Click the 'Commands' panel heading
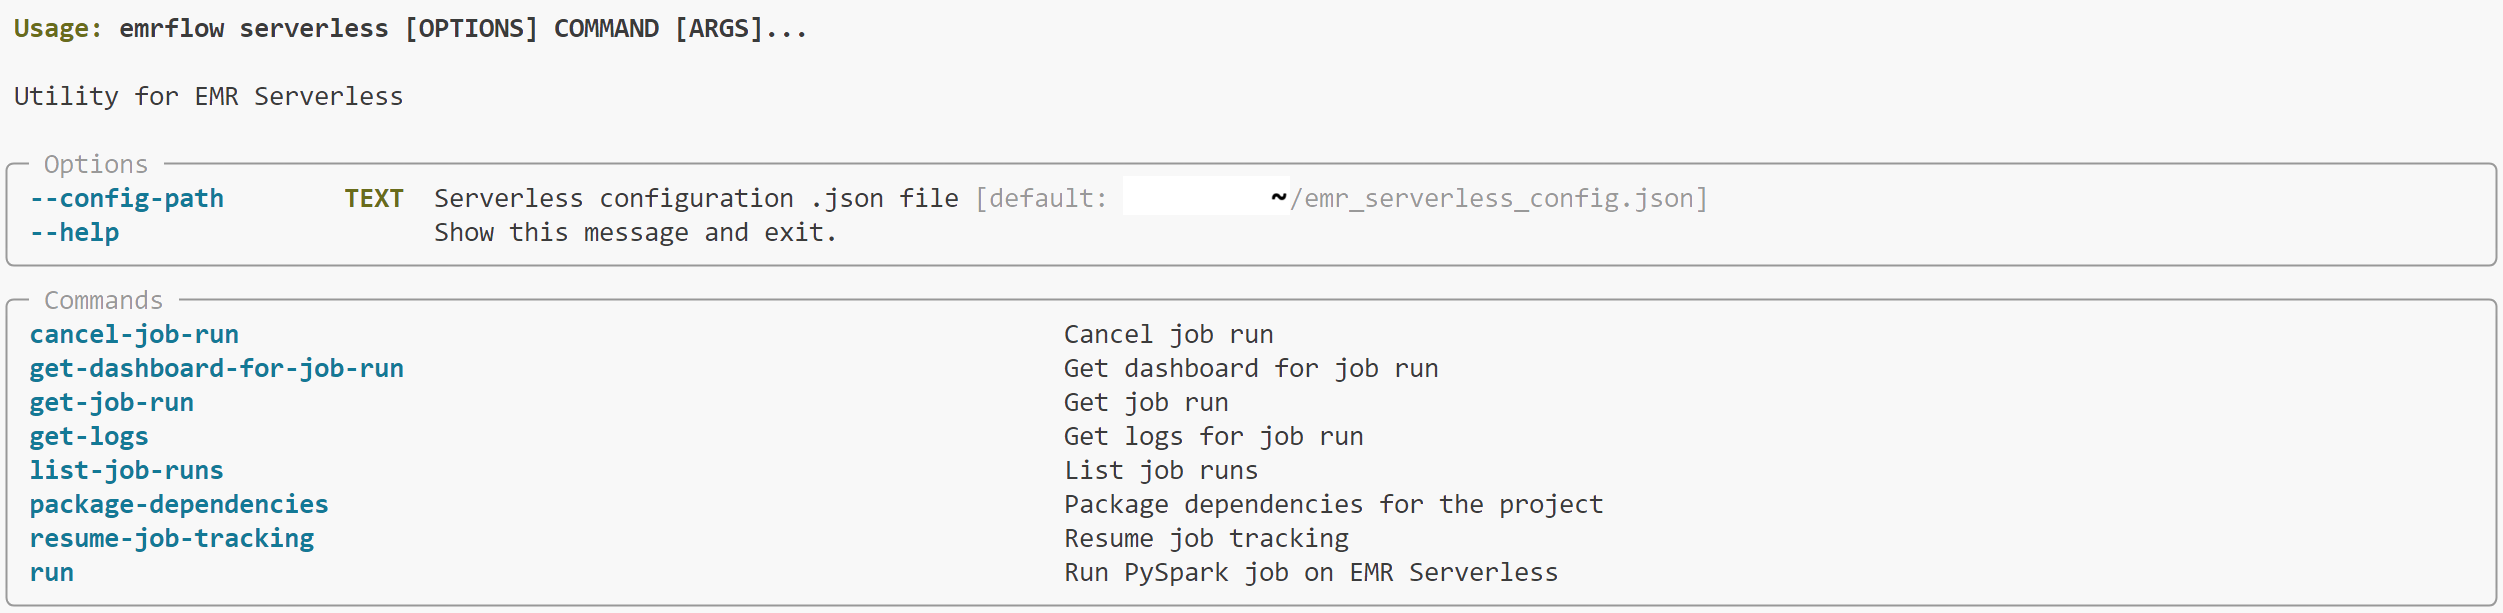 coord(104,301)
